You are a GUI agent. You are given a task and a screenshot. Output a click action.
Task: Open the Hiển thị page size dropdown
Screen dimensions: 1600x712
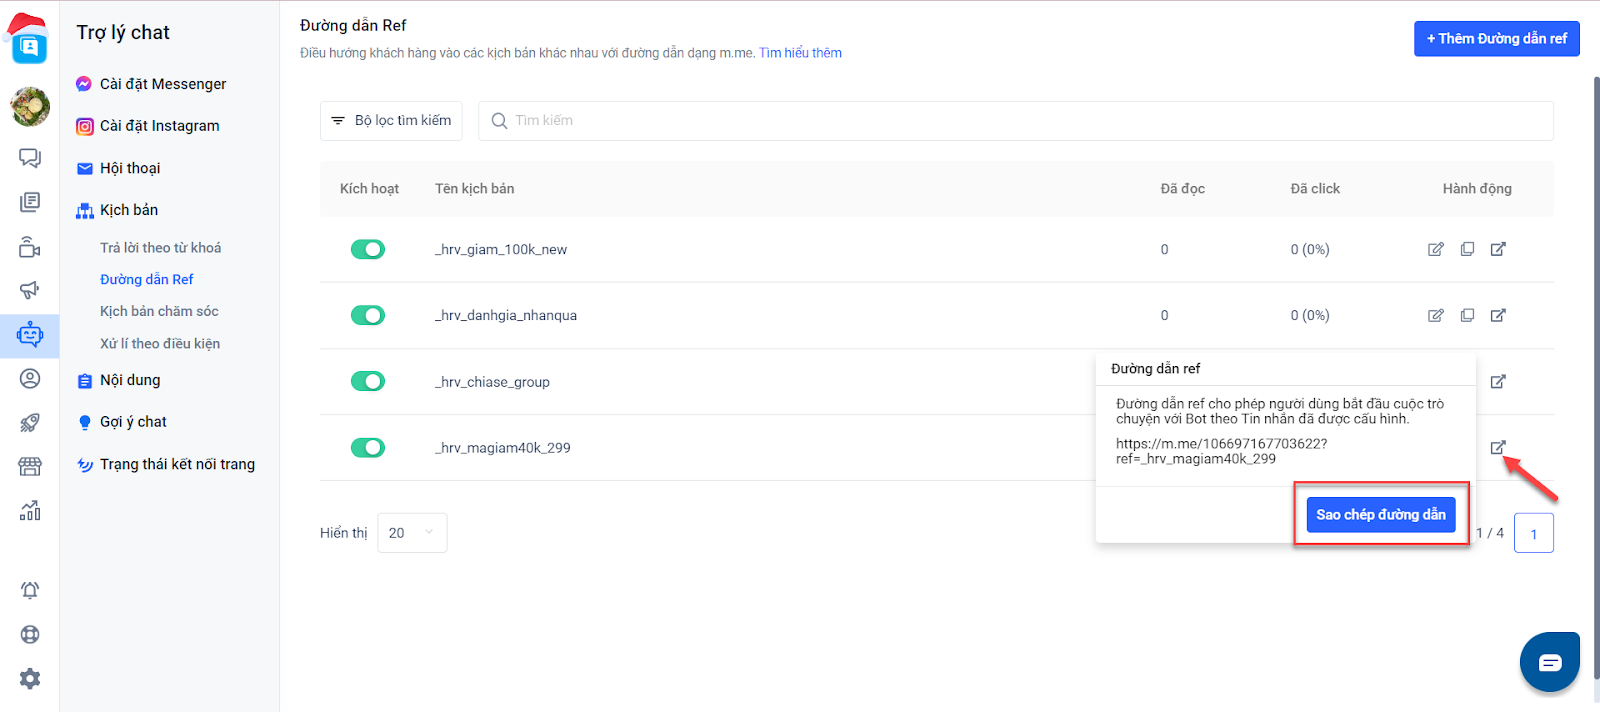[412, 533]
